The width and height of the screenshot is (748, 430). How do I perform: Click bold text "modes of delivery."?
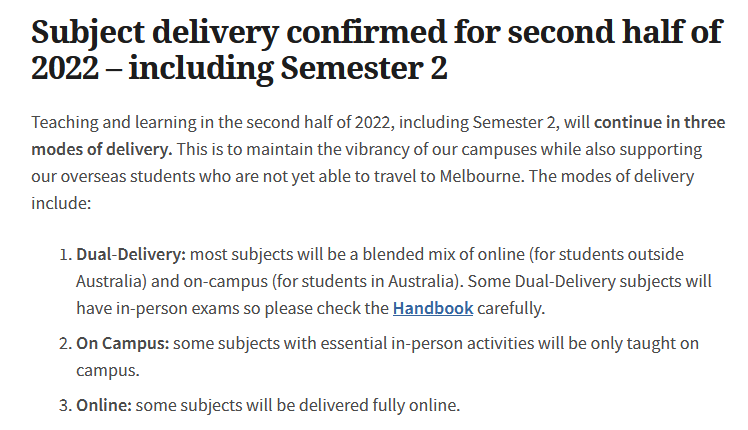click(x=102, y=149)
